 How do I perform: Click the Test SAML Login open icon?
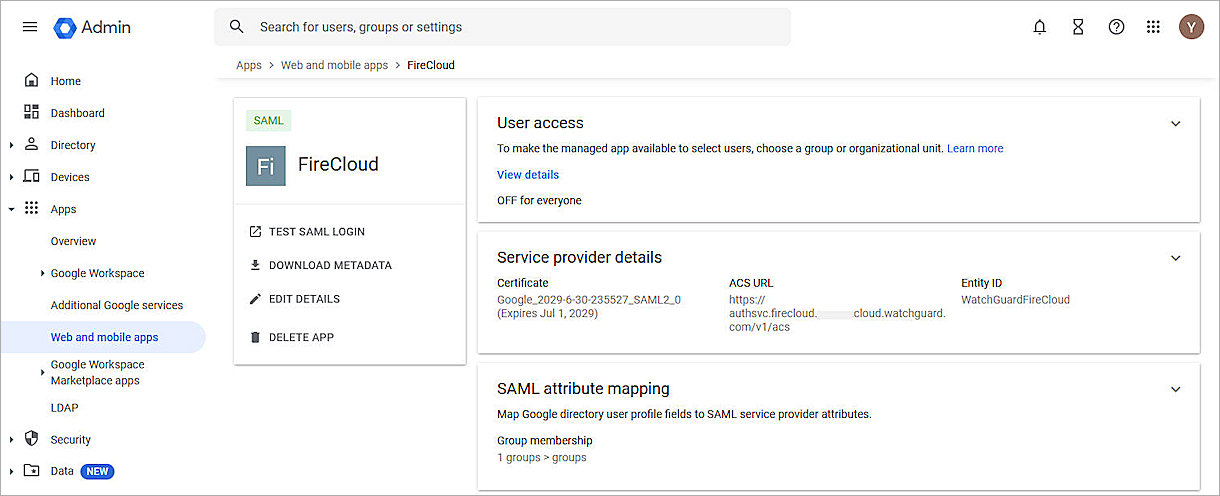(x=255, y=232)
